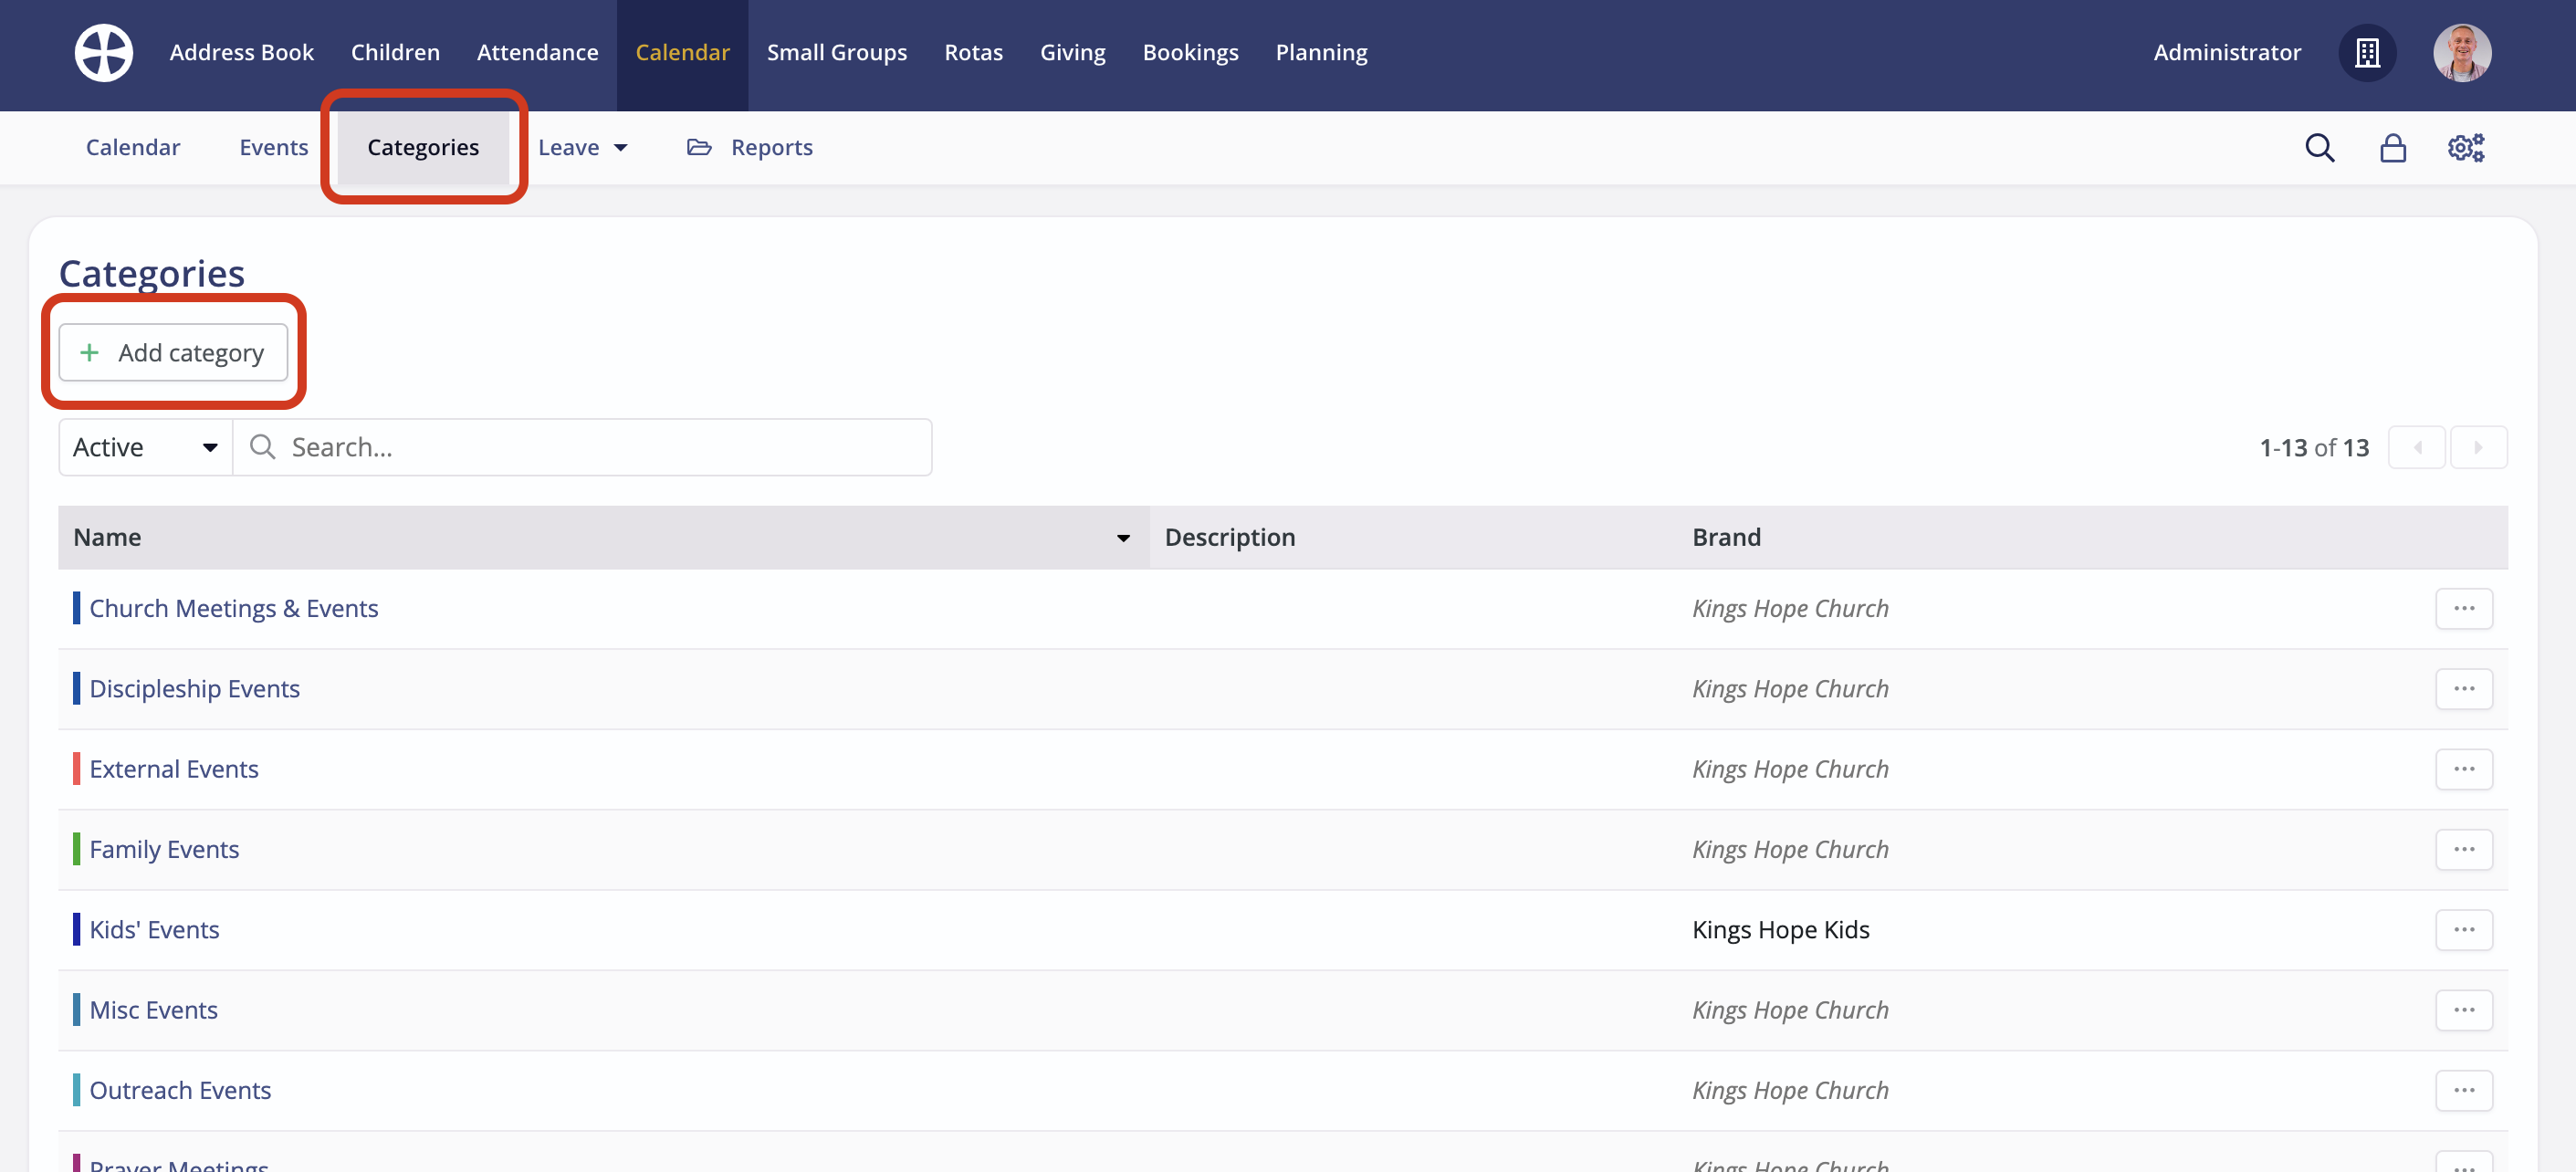
Task: Click the Family Events green color bar
Action: (x=76, y=849)
